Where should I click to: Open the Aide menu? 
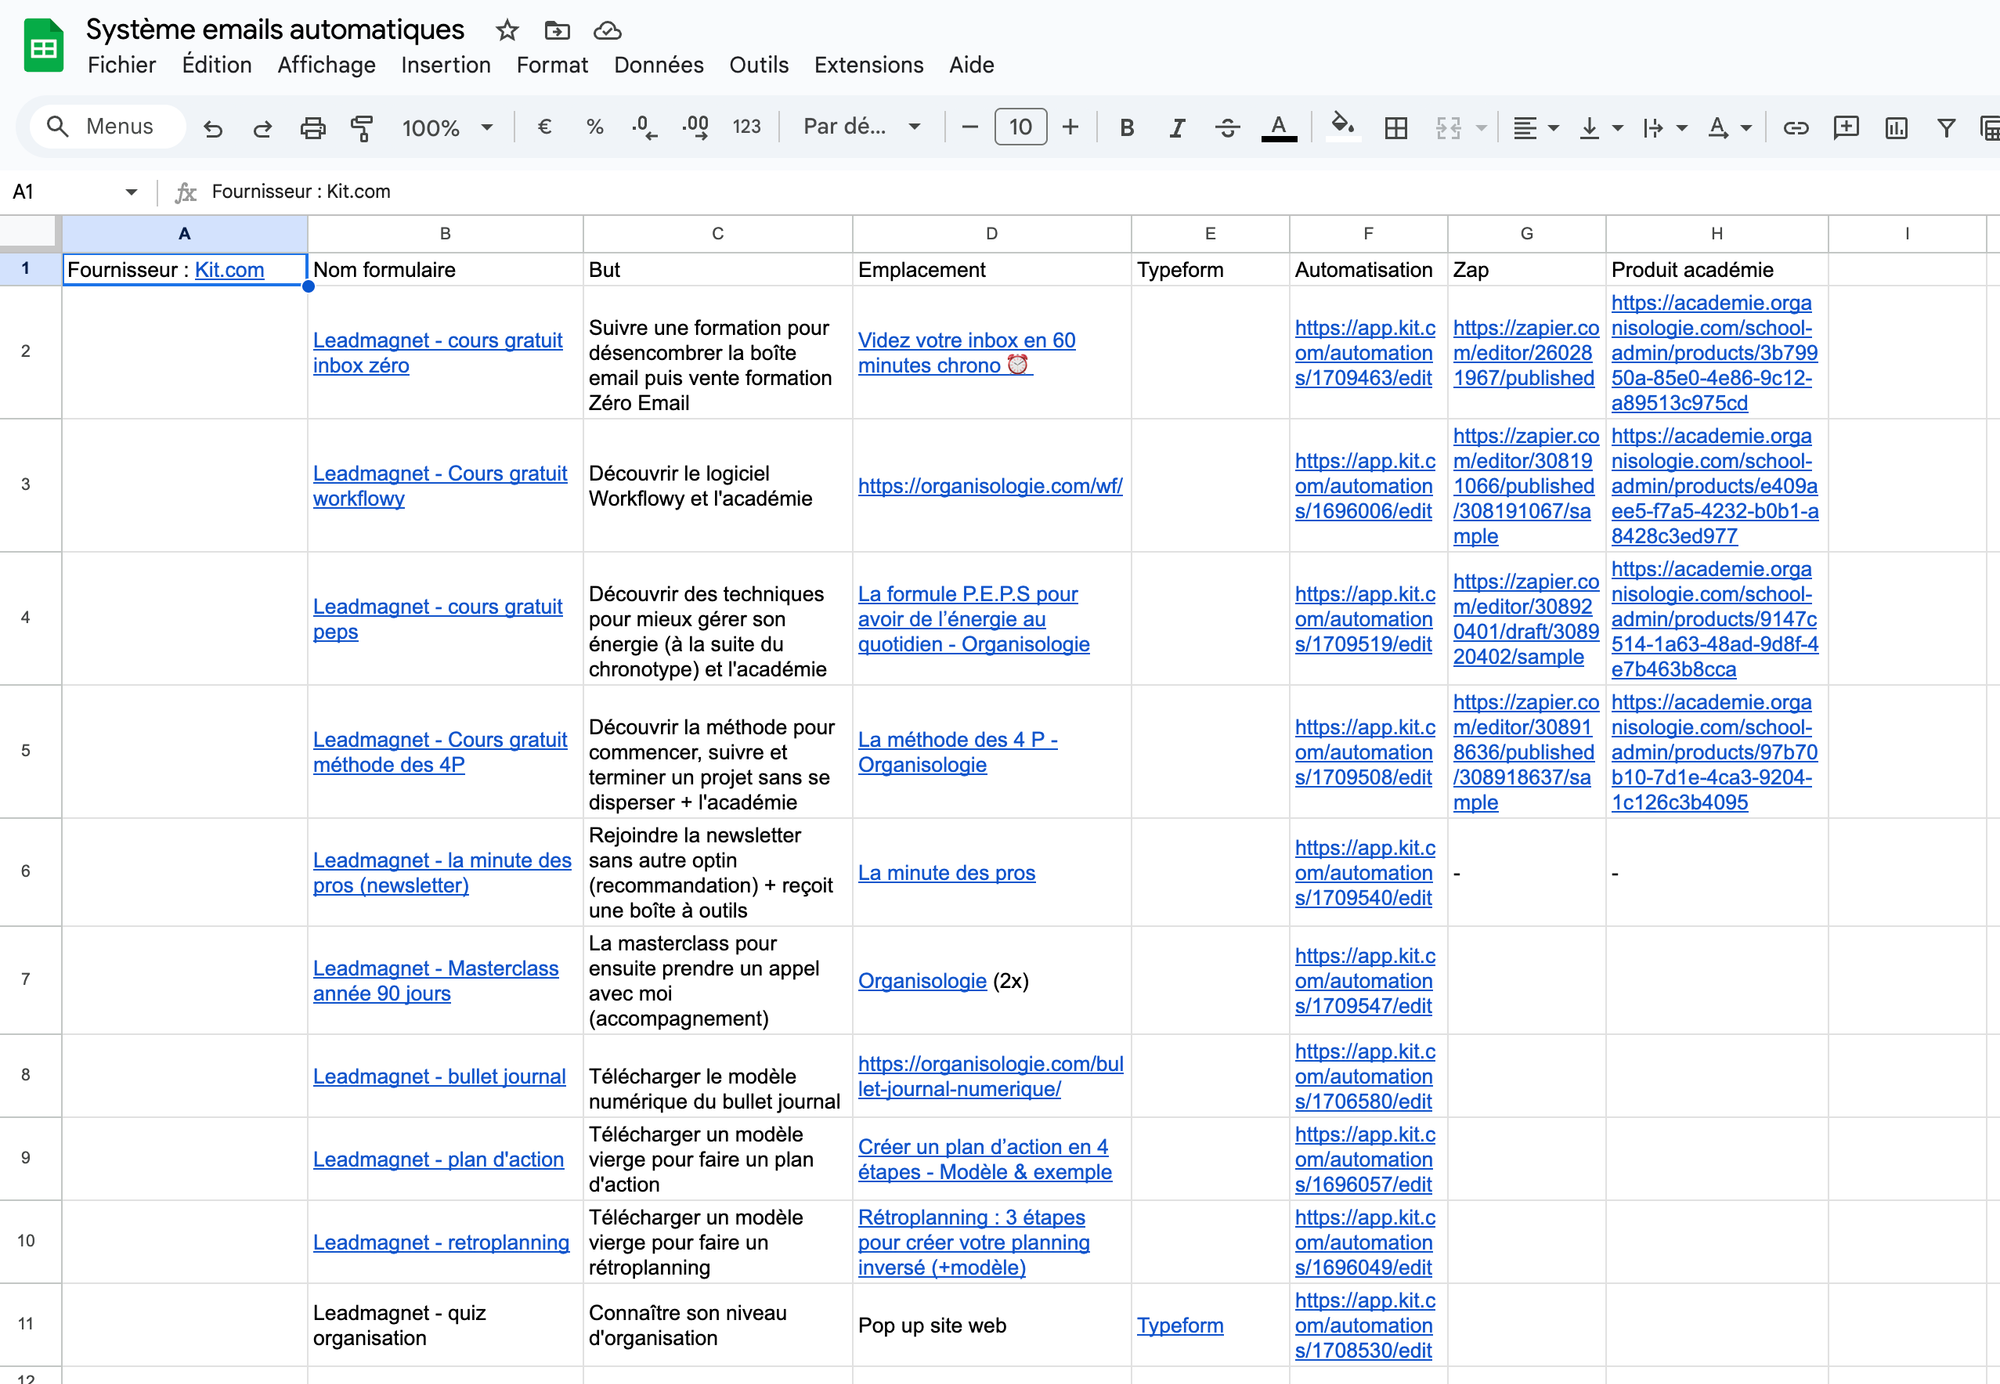[x=972, y=65]
